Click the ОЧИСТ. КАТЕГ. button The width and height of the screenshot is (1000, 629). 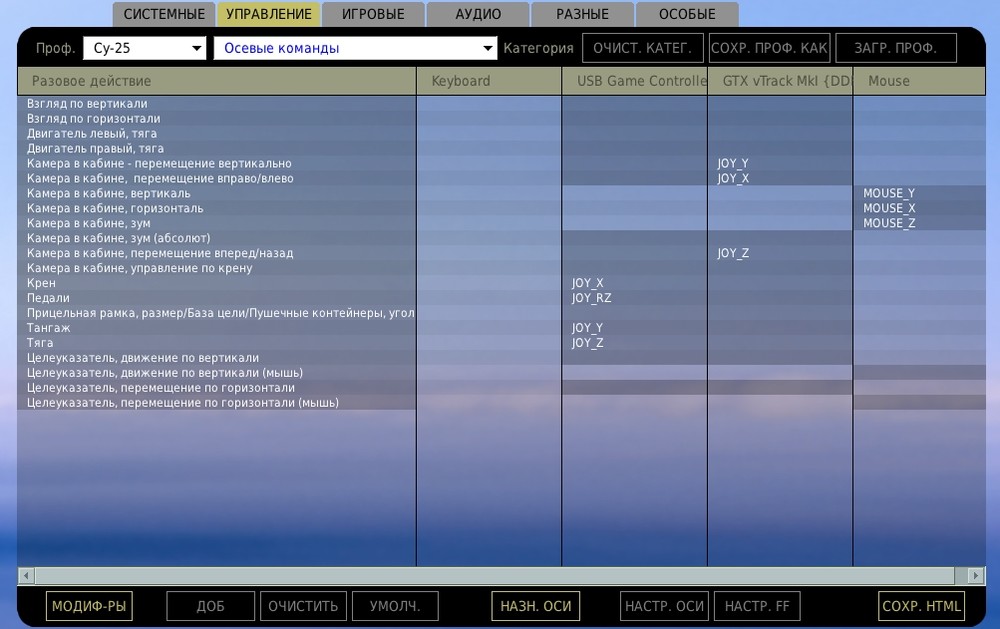coord(643,47)
